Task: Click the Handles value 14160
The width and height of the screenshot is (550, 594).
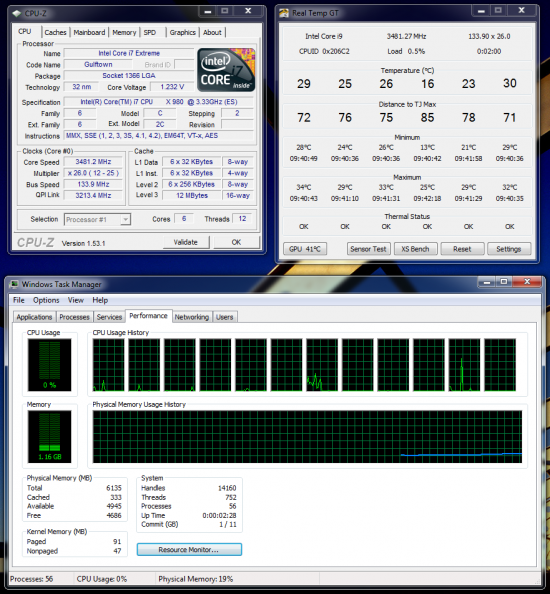Action: 227,488
